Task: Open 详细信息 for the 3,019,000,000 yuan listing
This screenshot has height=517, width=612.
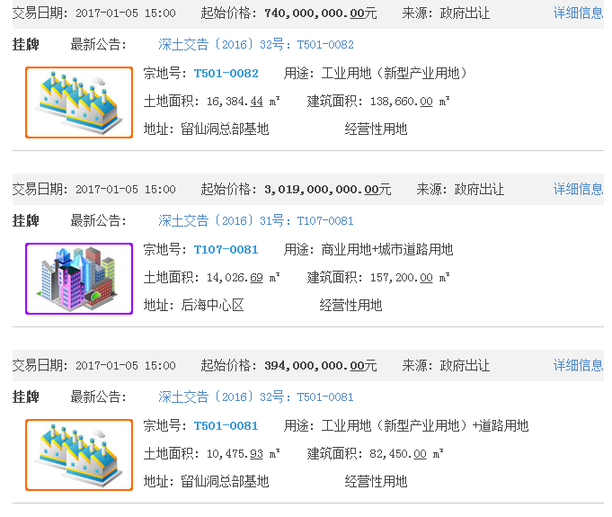Action: click(578, 189)
